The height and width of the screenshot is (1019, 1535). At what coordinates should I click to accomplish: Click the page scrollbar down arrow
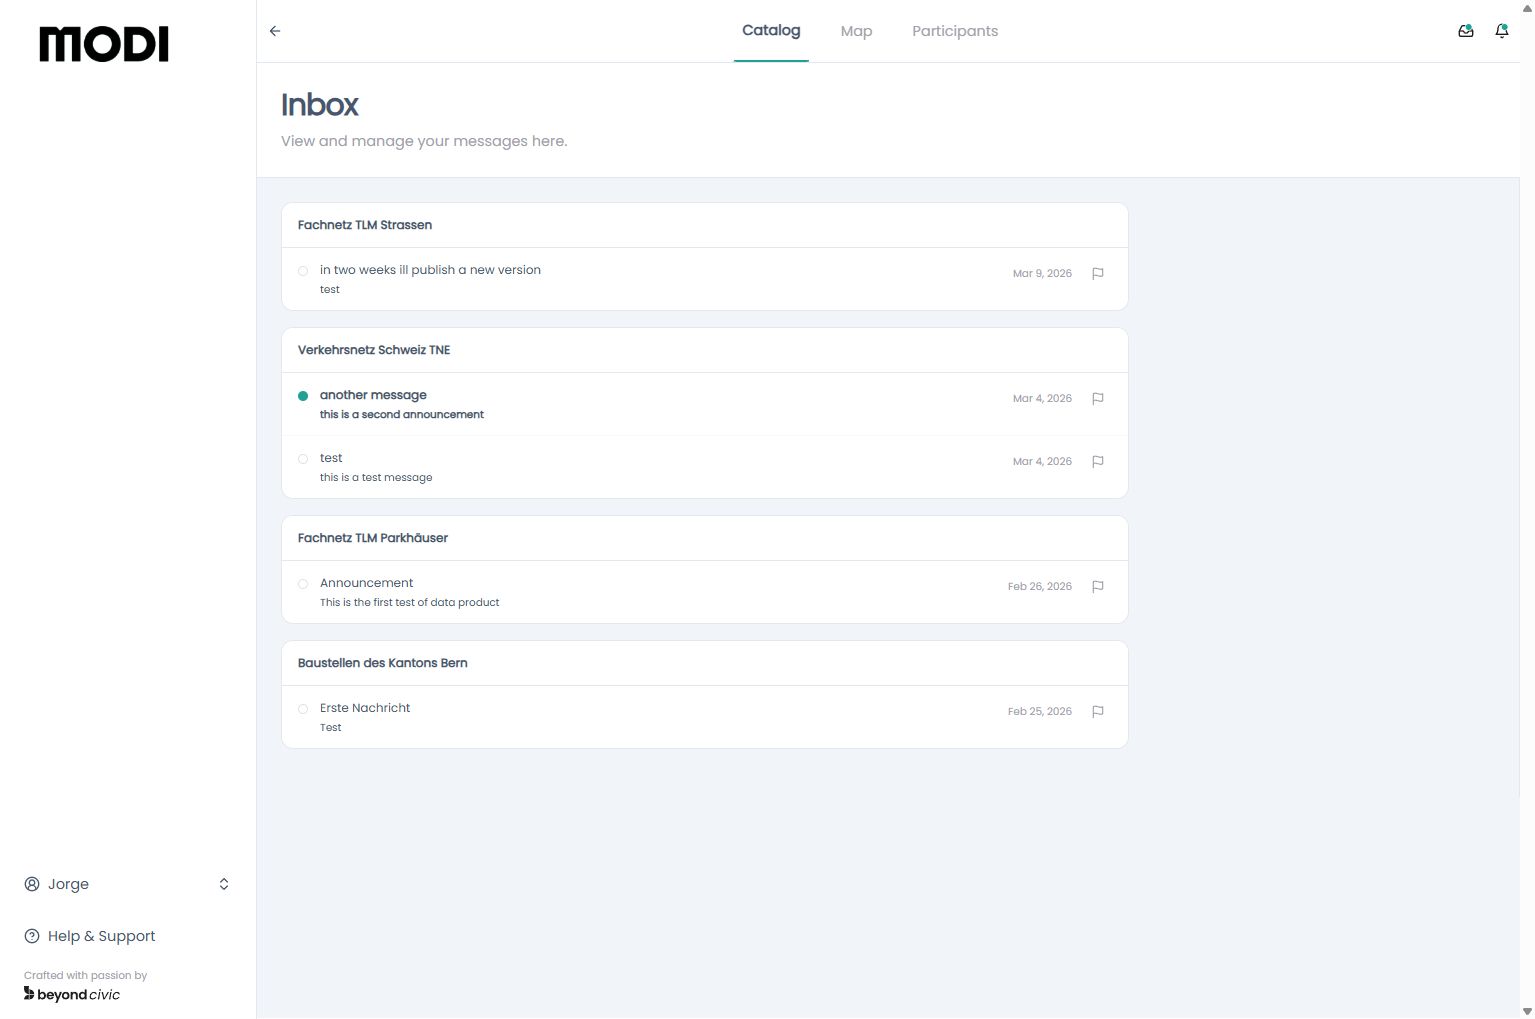pyautogui.click(x=1526, y=1011)
